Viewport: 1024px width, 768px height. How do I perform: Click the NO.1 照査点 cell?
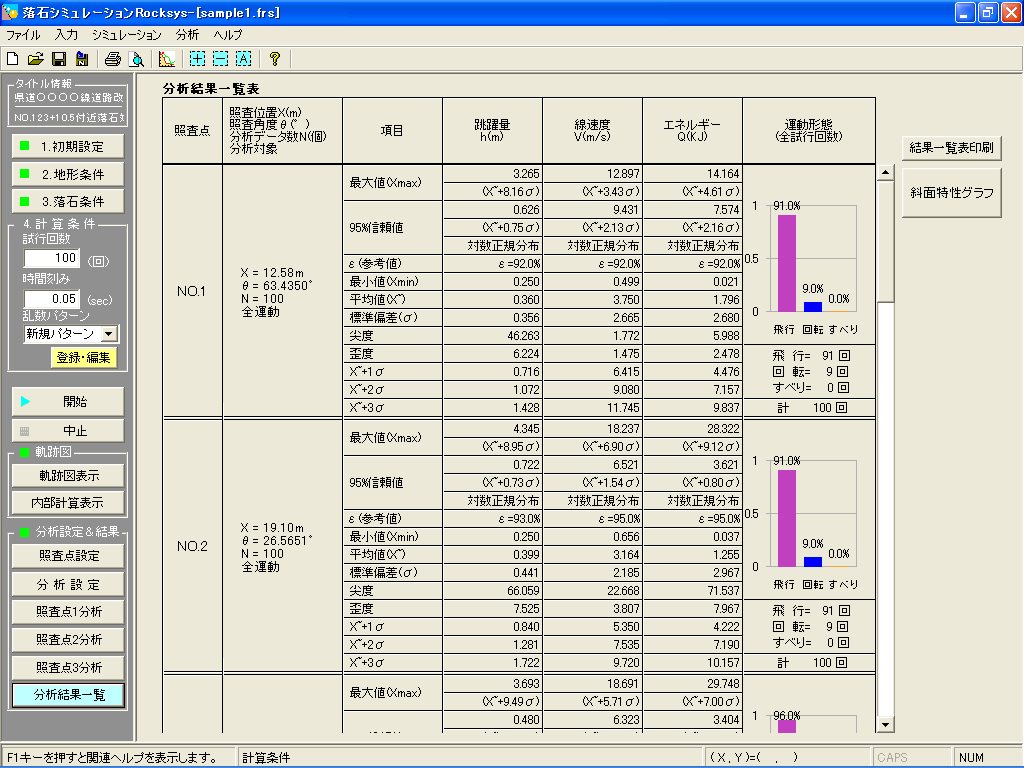point(192,291)
